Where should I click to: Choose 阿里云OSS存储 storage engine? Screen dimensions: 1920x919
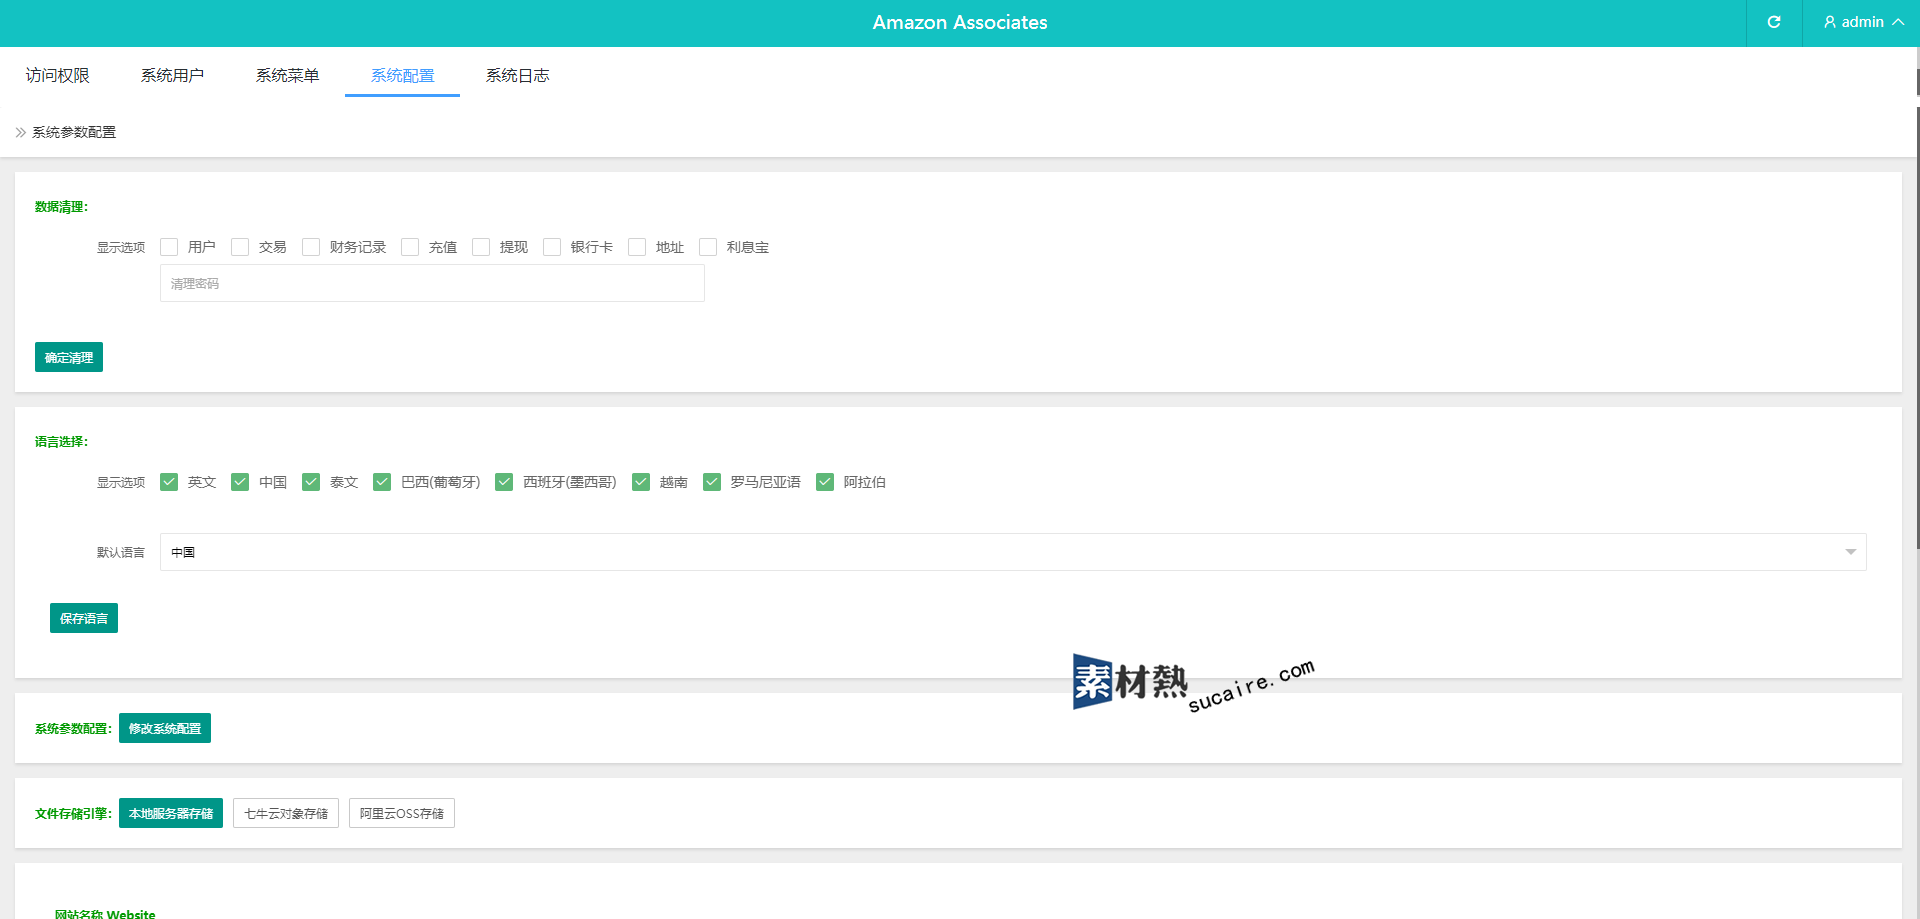402,813
